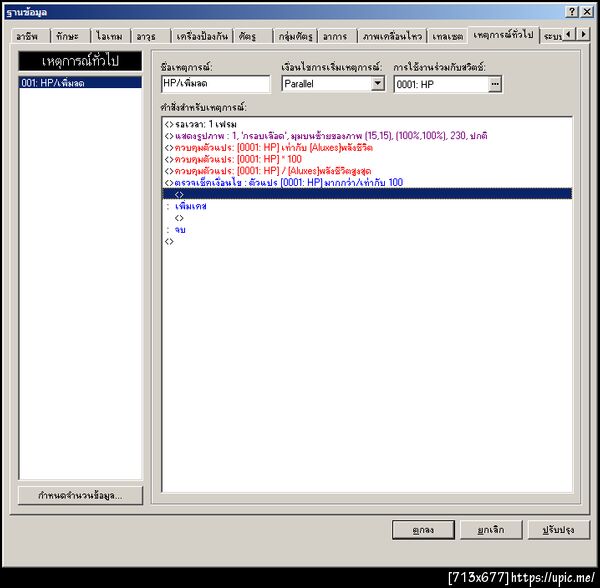The image size is (600, 588).
Task: Open the ศัตรู tab
Action: pyautogui.click(x=253, y=36)
